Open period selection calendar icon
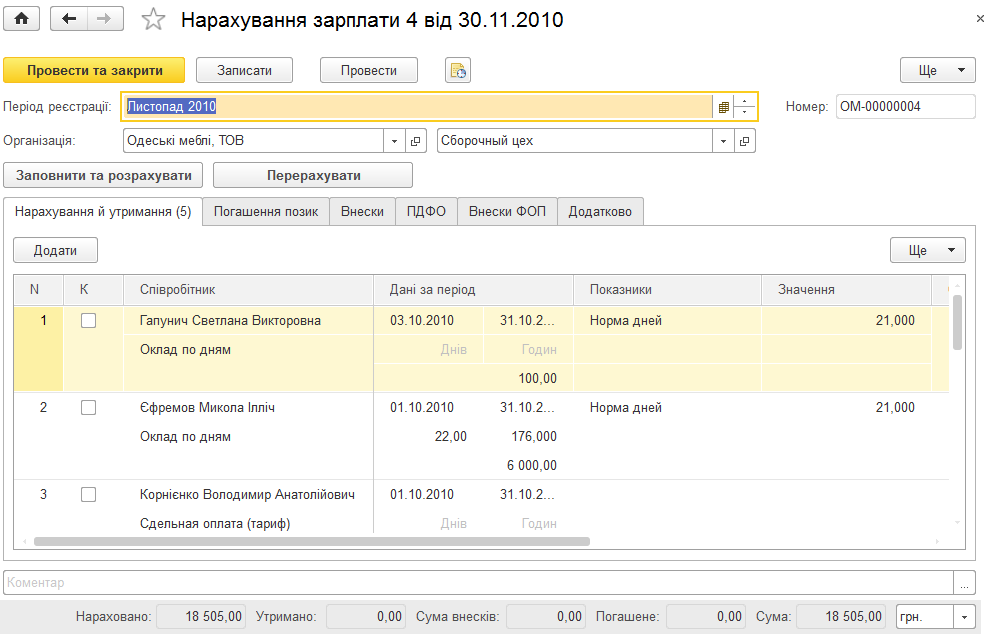This screenshot has width=988, height=639. click(723, 107)
